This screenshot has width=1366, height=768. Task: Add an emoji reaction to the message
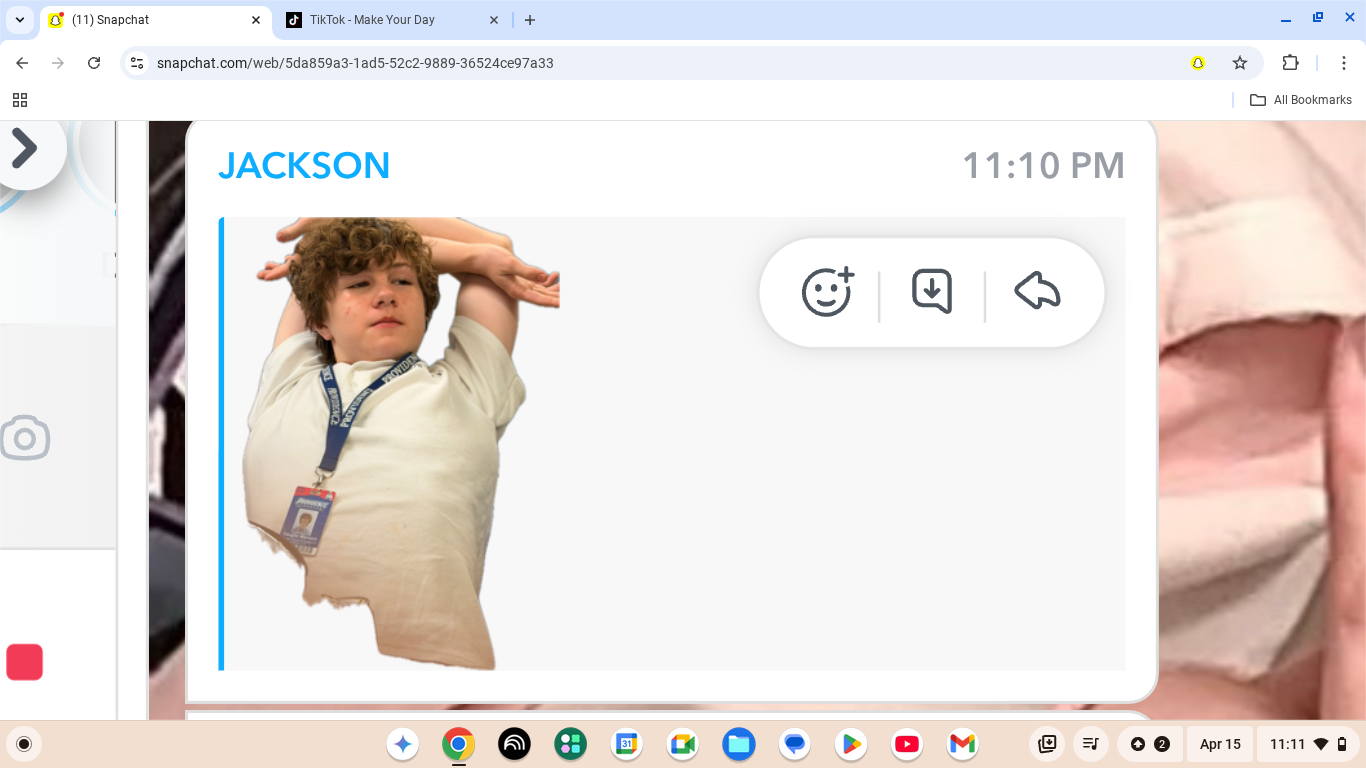pos(827,293)
